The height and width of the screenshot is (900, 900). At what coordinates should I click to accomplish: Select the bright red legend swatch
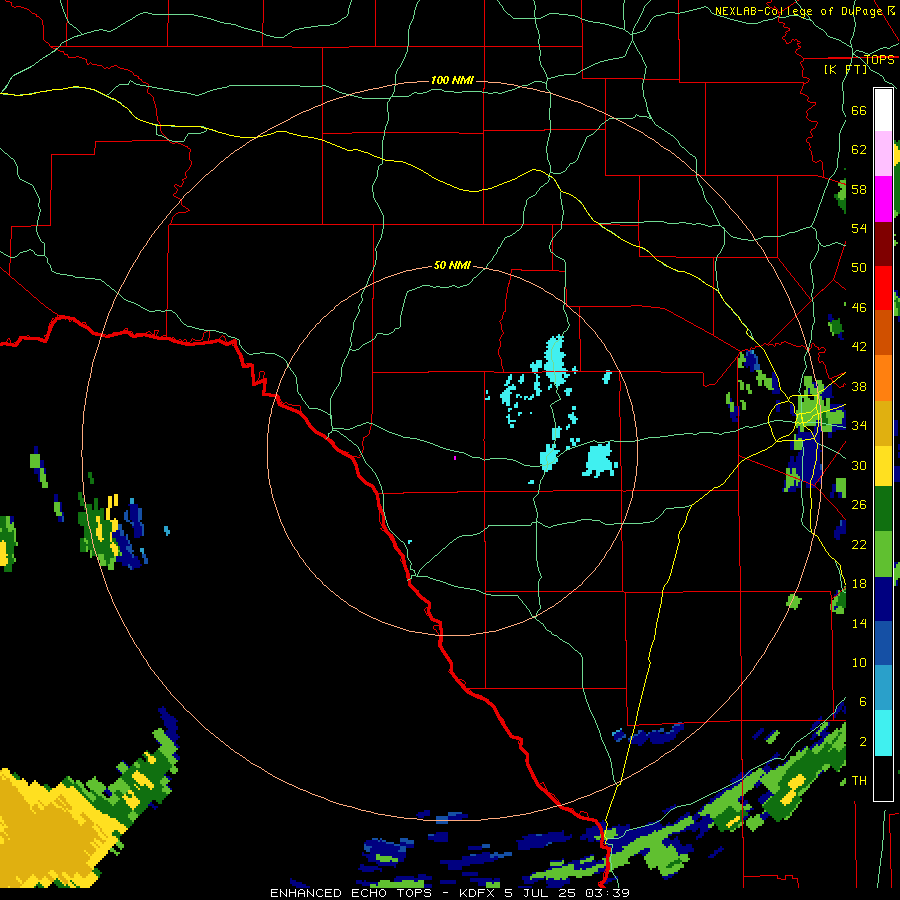(883, 288)
